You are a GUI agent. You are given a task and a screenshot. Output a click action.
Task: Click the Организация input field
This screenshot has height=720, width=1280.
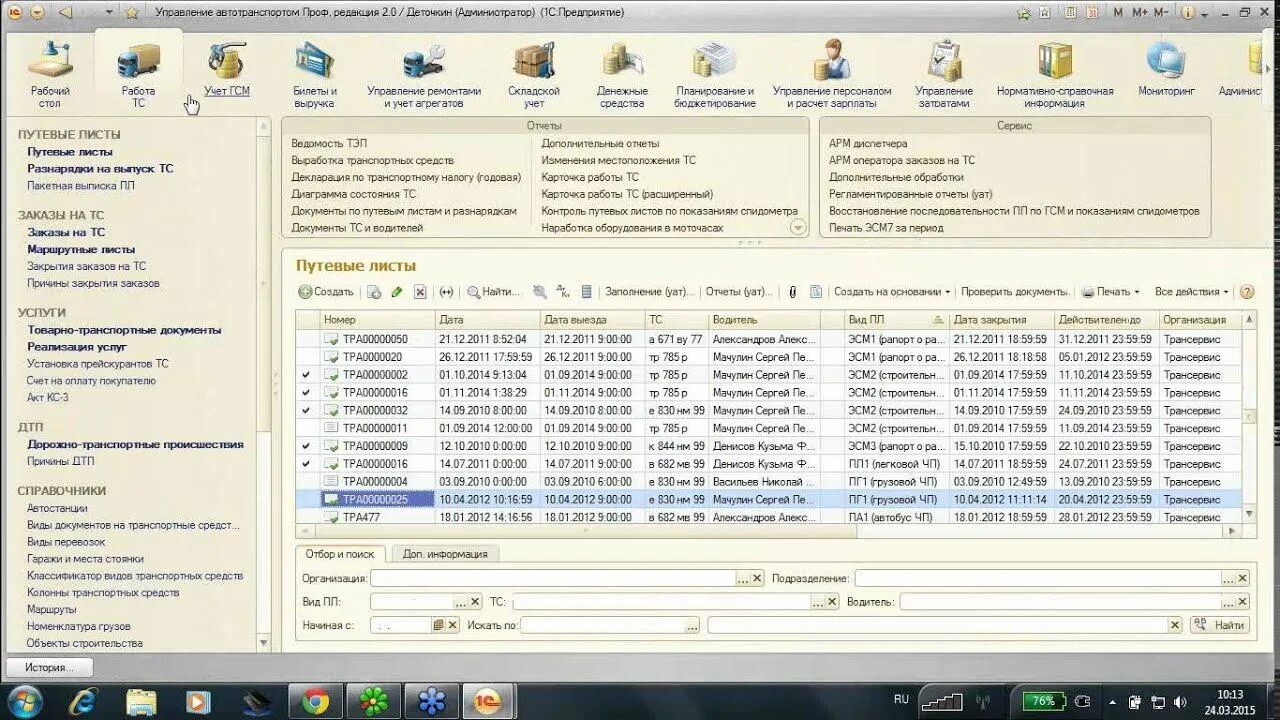point(553,578)
